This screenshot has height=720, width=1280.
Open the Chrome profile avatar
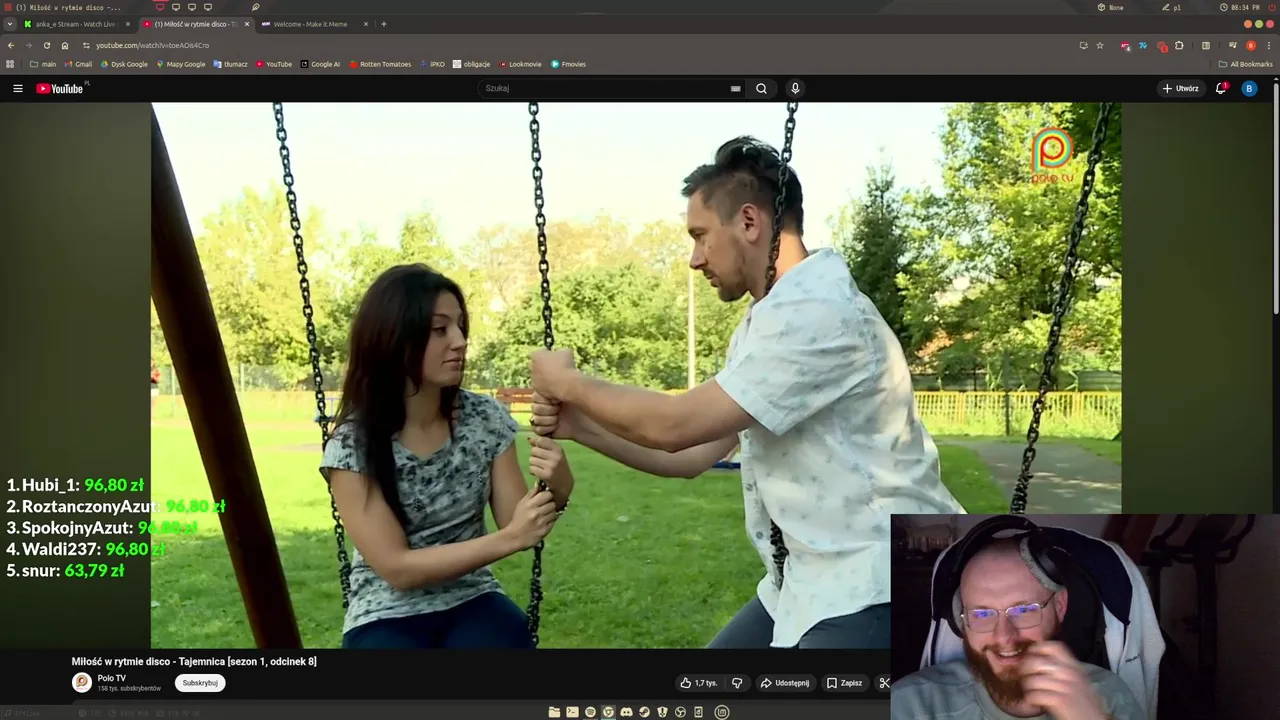pos(1250,45)
